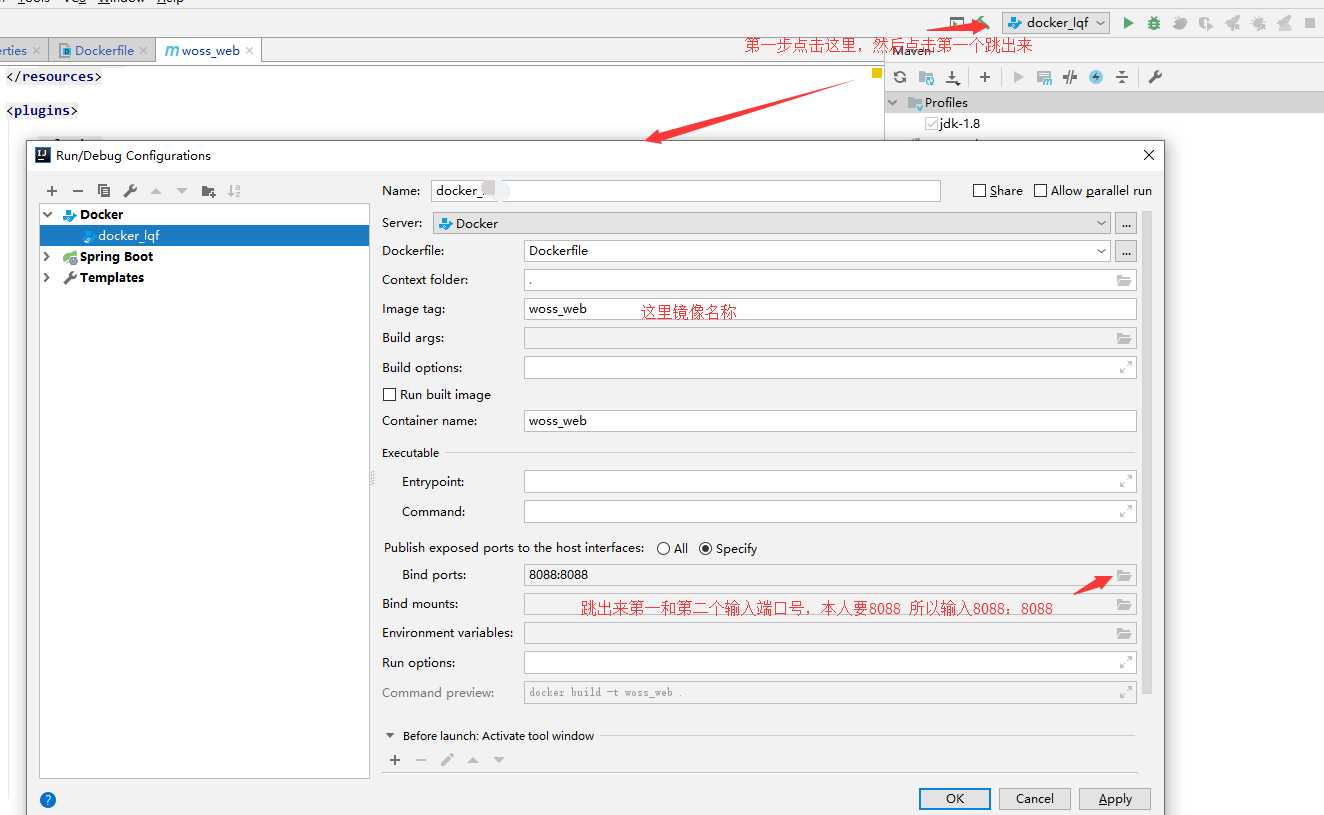Image resolution: width=1324 pixels, height=815 pixels.
Task: Start debugging with the green bug icon
Action: coord(1153,23)
